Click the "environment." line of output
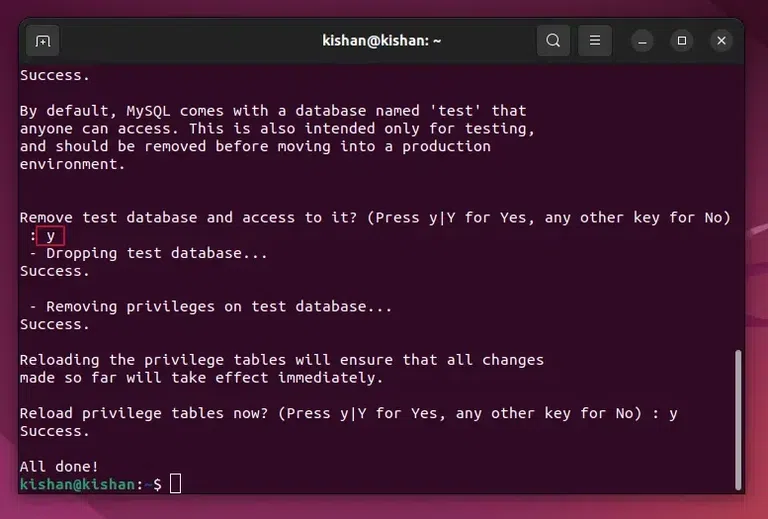The height and width of the screenshot is (519, 768). [73, 164]
